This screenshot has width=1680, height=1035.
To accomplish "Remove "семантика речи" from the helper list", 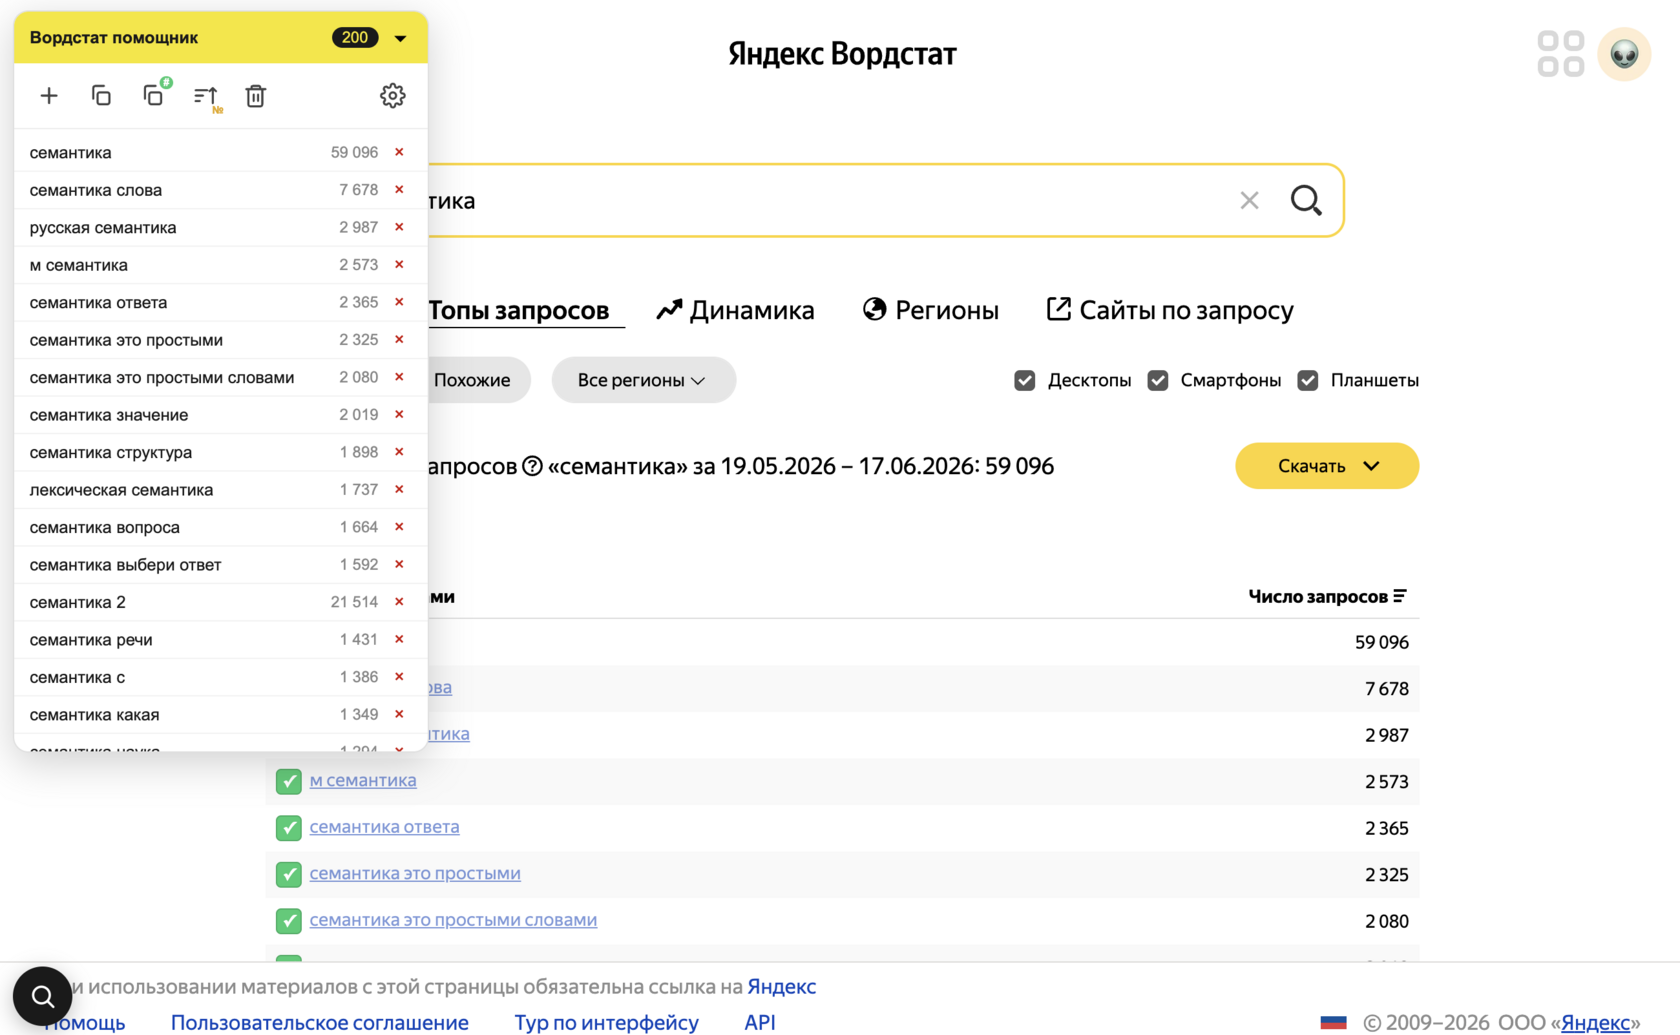I will click(x=399, y=640).
